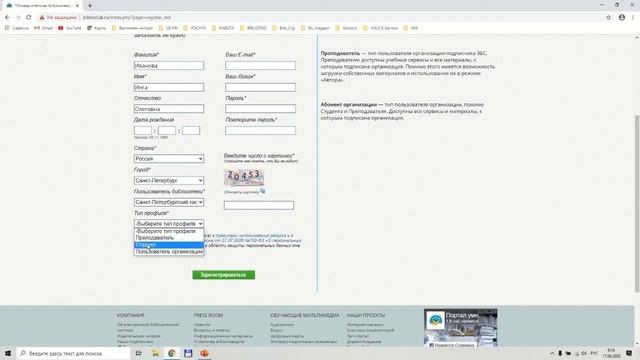Viewport: 640px width, 360px height.
Task: Select the placeholder Выберите тип профиля option
Action: point(169,231)
